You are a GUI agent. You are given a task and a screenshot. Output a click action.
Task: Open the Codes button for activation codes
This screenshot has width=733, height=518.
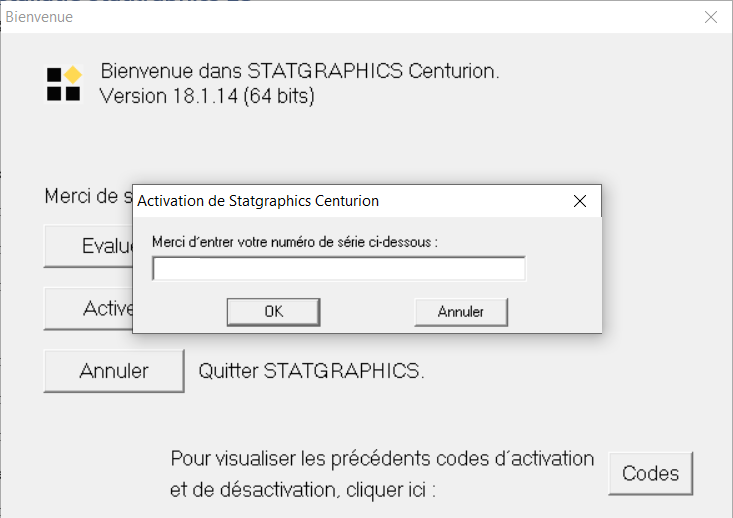coord(650,473)
